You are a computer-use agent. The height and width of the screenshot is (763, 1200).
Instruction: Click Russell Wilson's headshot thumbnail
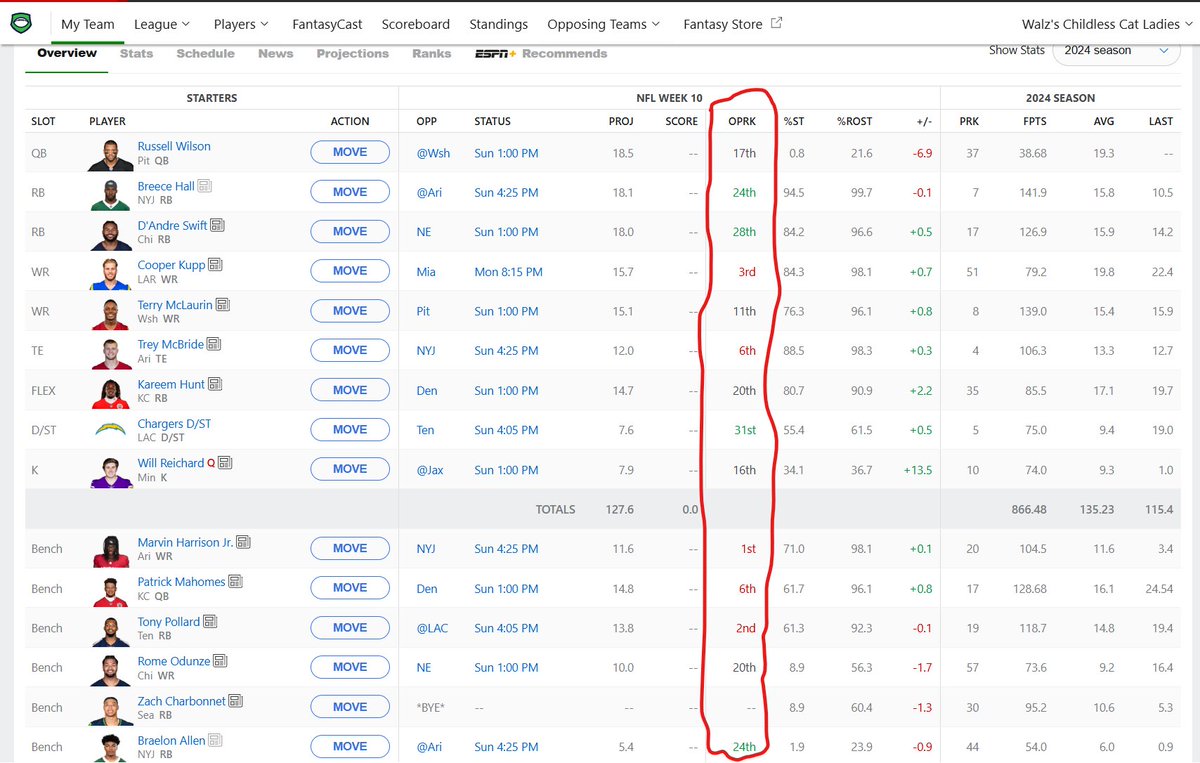pos(110,155)
